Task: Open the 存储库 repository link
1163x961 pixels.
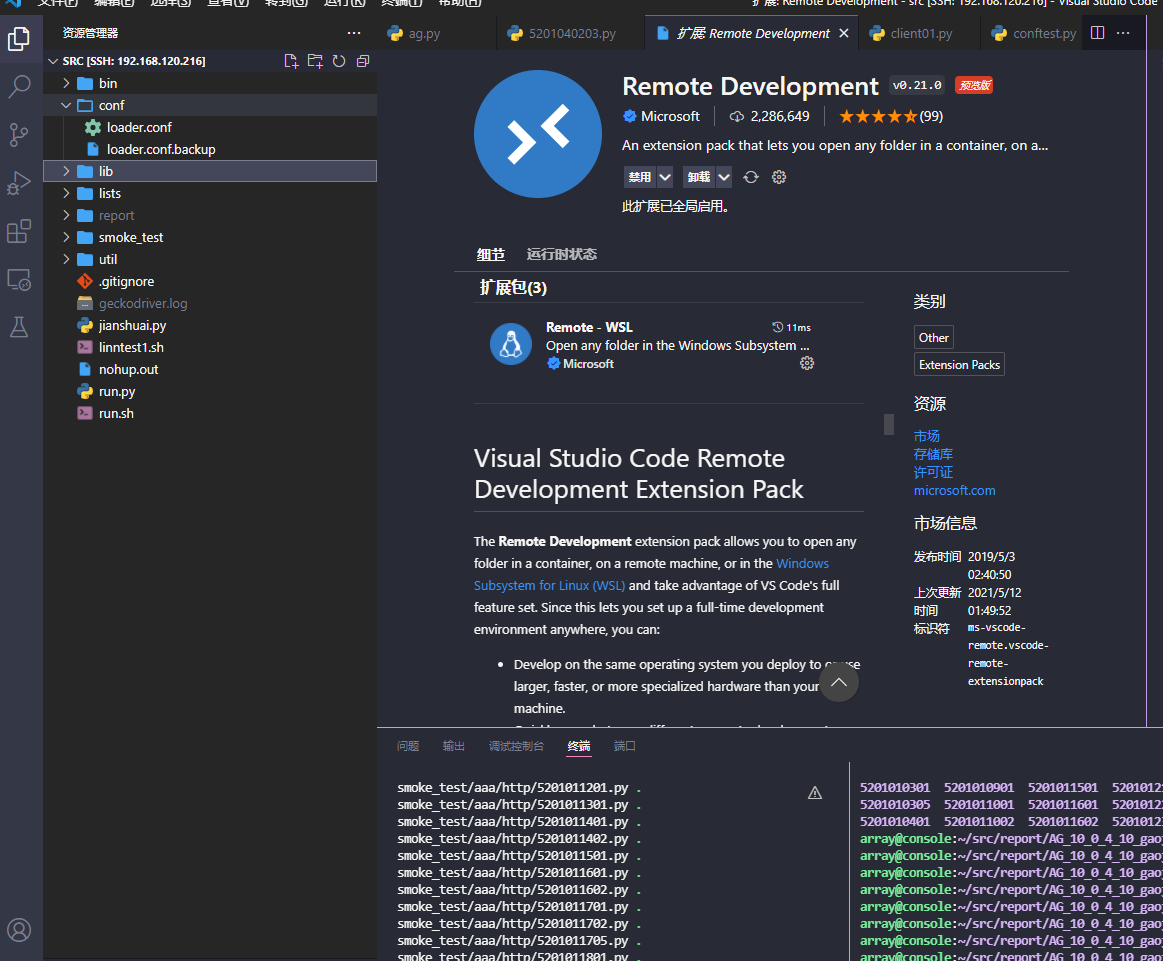Action: (x=933, y=454)
